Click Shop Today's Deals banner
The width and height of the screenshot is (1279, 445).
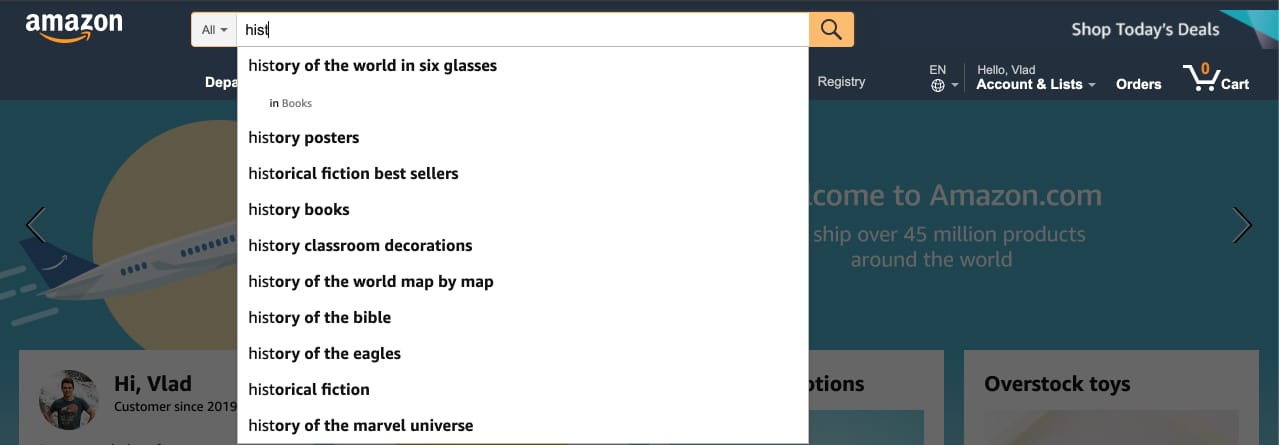coord(1145,29)
